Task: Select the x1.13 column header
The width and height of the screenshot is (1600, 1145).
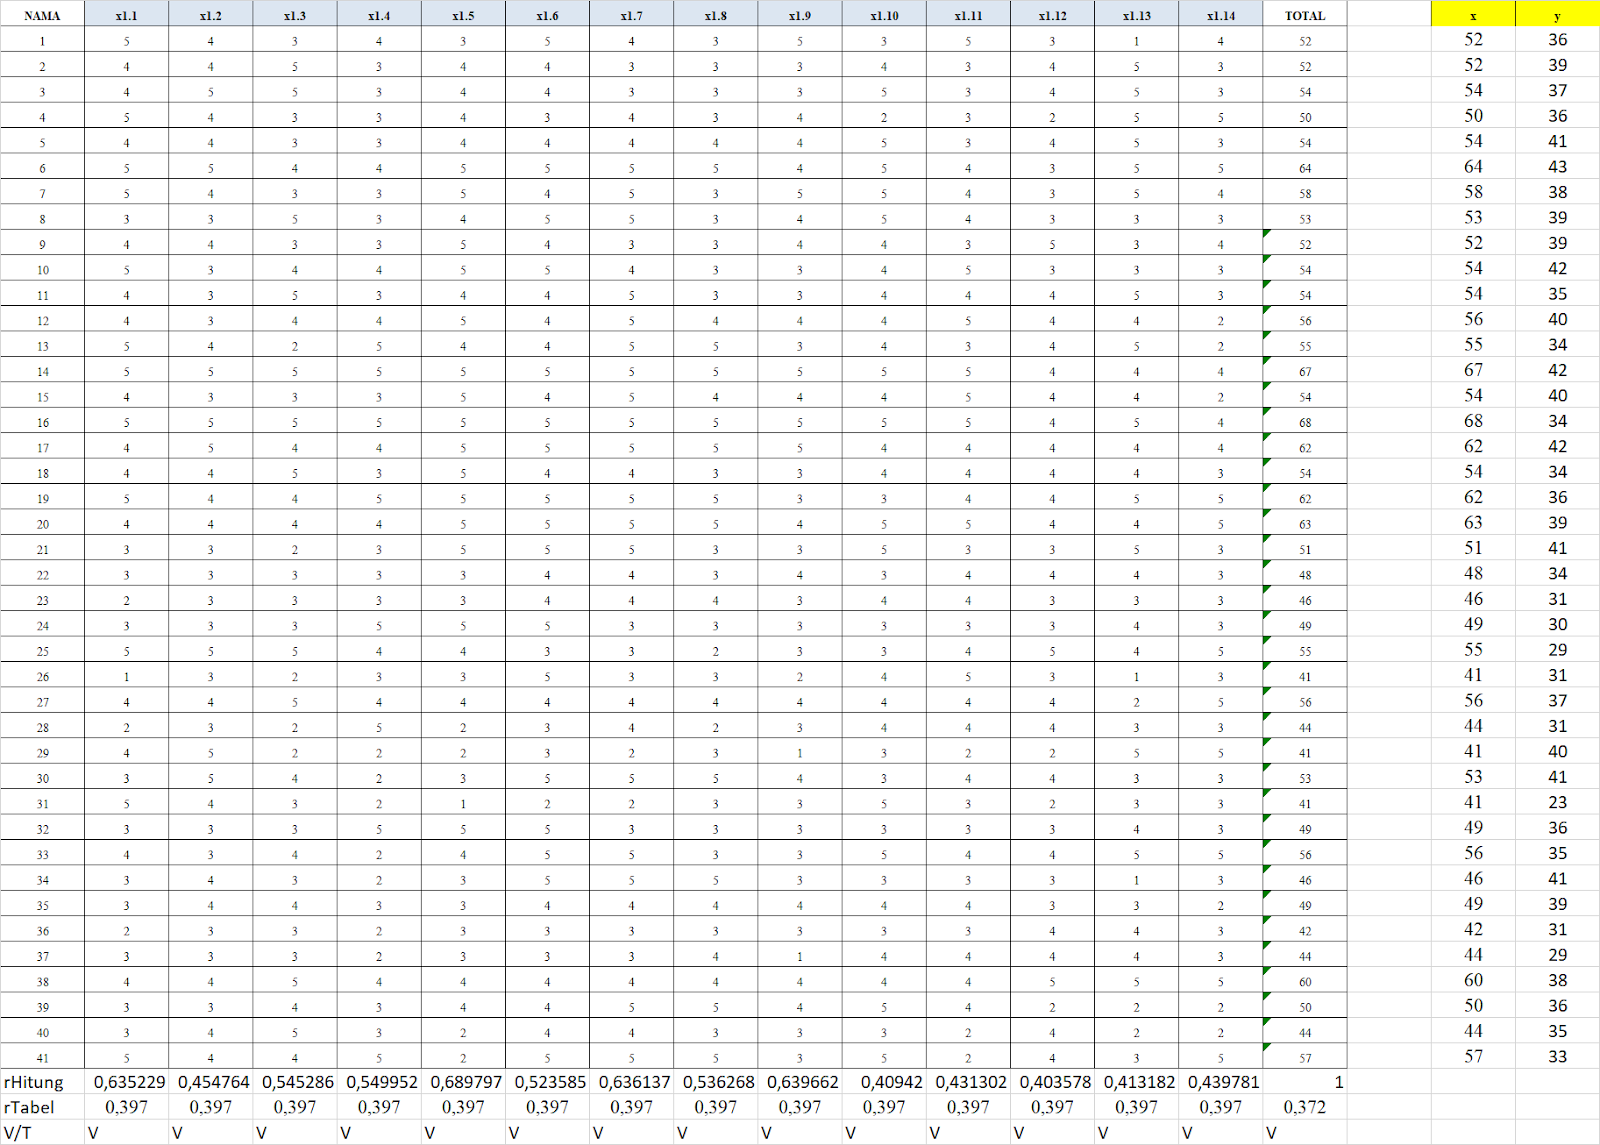Action: (1136, 15)
